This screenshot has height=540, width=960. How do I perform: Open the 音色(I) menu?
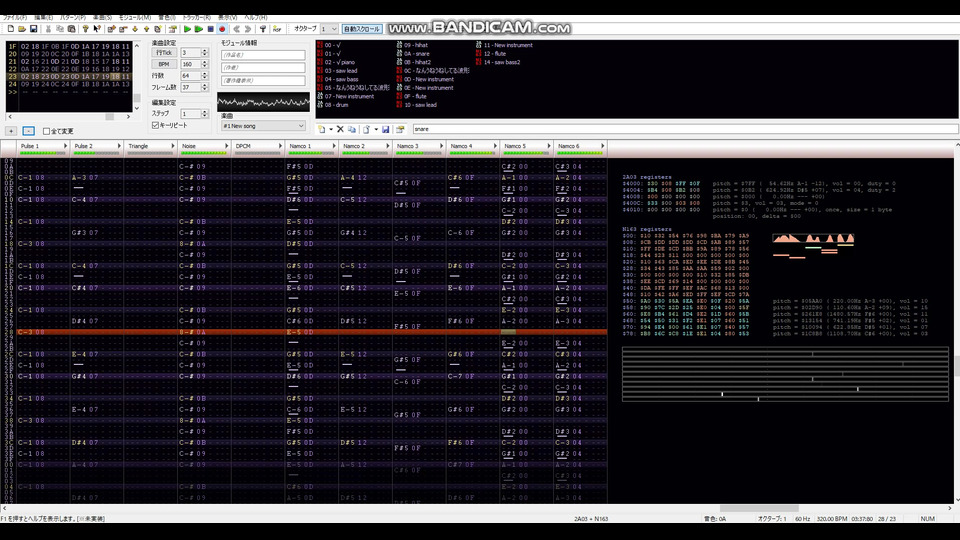click(167, 18)
